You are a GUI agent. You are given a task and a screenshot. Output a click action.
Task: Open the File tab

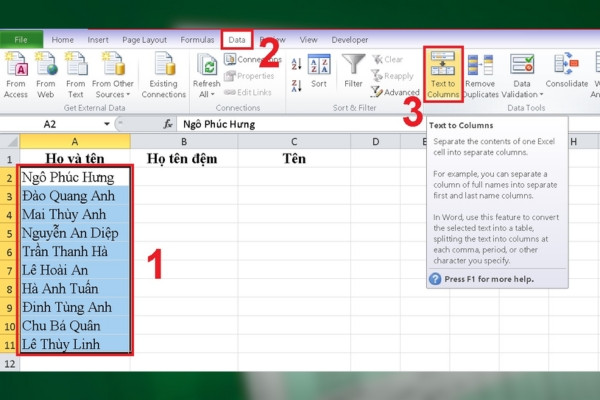point(21,39)
